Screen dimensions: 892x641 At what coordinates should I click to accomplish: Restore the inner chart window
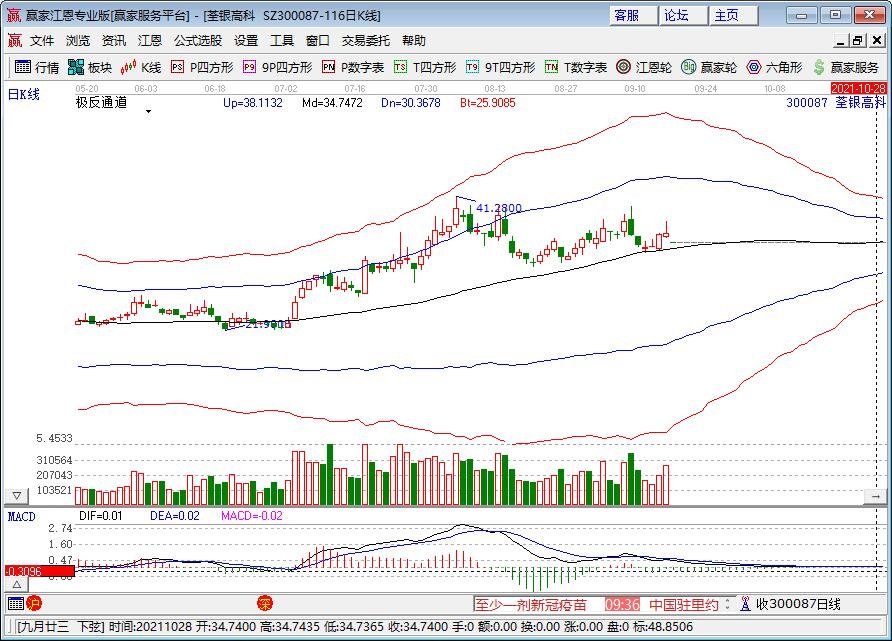coord(858,40)
